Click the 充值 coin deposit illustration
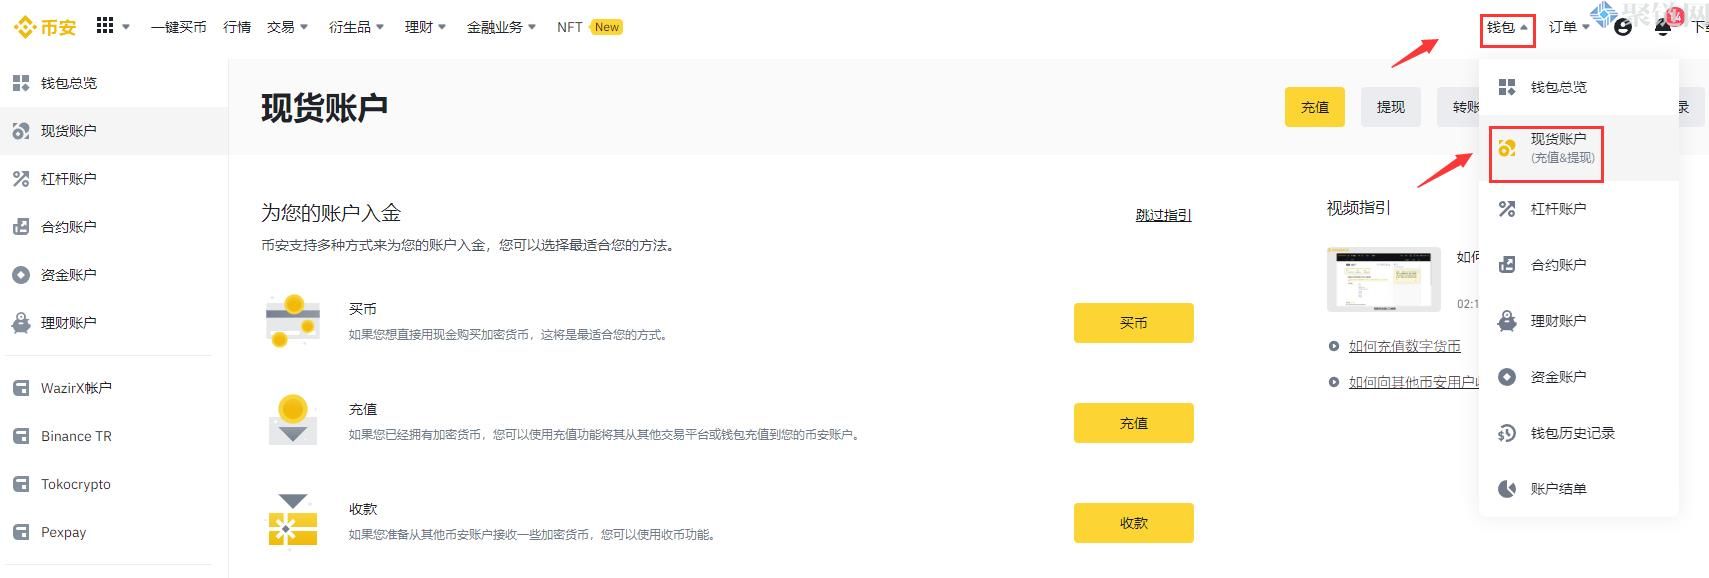Screen dimensions: 1709x578 tap(293, 420)
